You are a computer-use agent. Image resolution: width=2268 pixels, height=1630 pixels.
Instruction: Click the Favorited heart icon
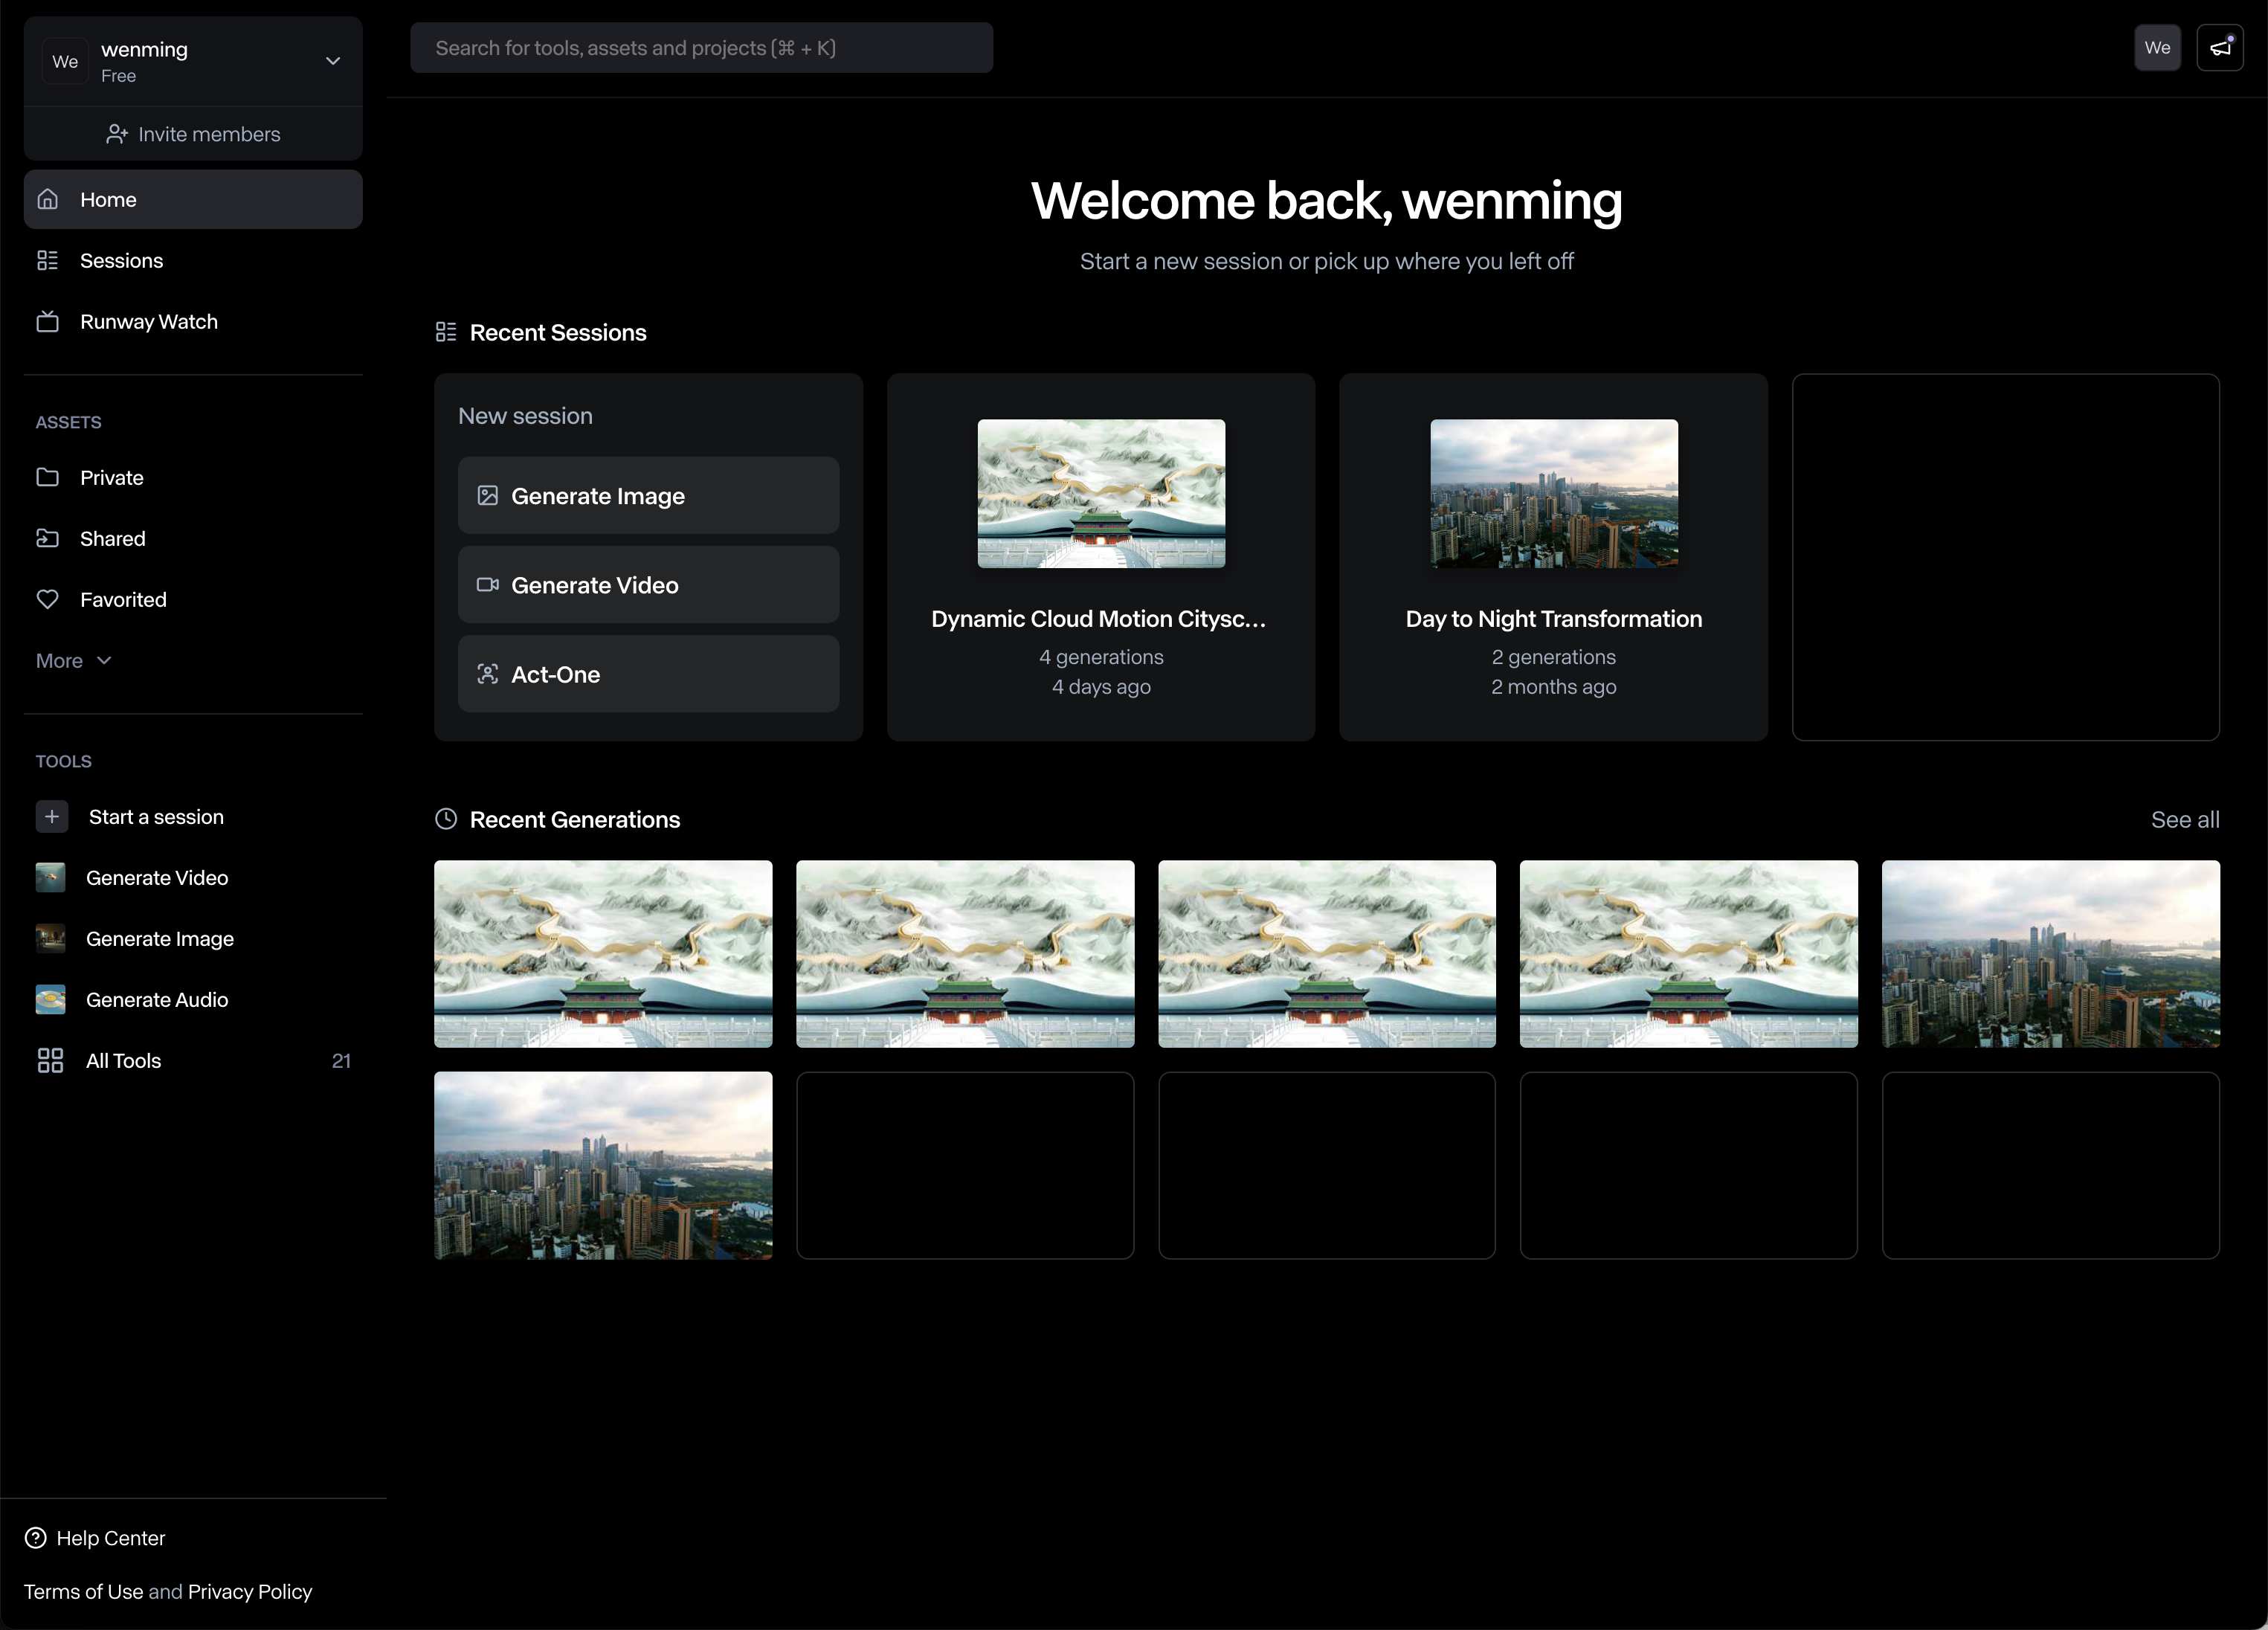48,600
